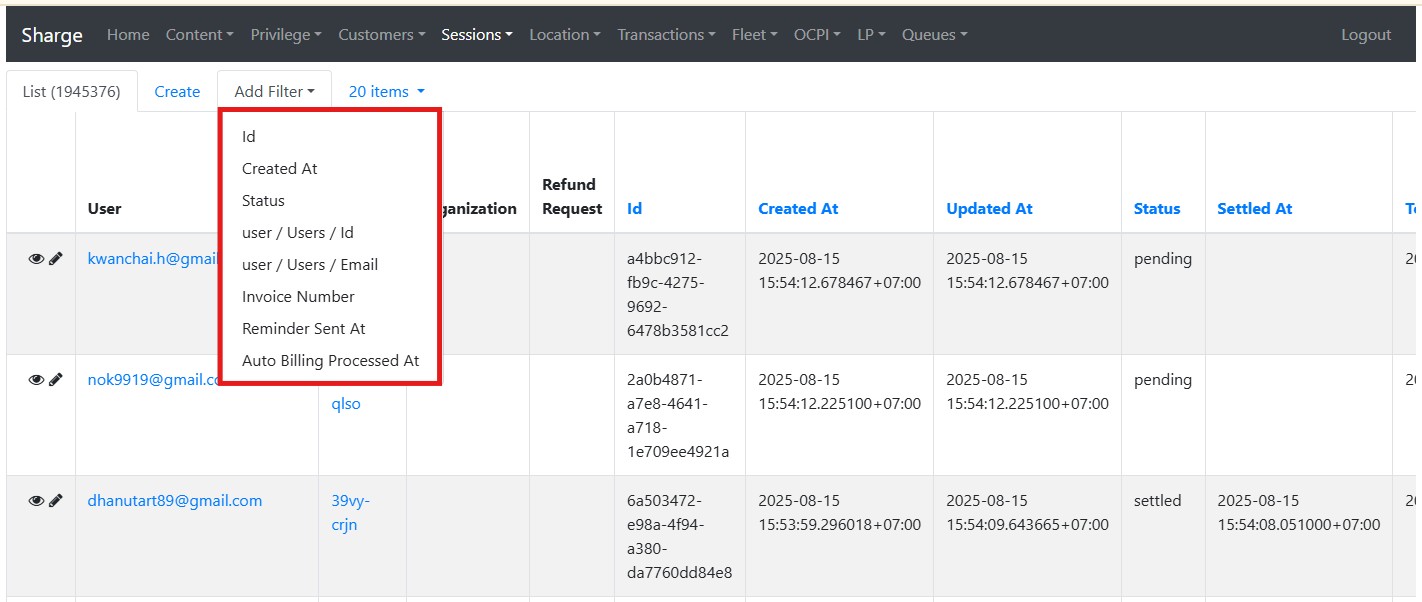Sort by Created At column header
The image size is (1422, 602).
[798, 209]
